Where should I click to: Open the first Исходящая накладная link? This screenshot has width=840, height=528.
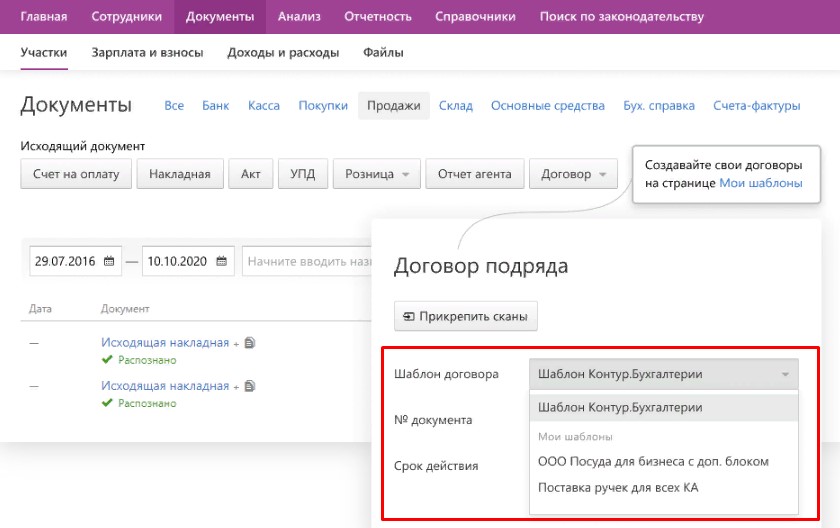point(165,343)
